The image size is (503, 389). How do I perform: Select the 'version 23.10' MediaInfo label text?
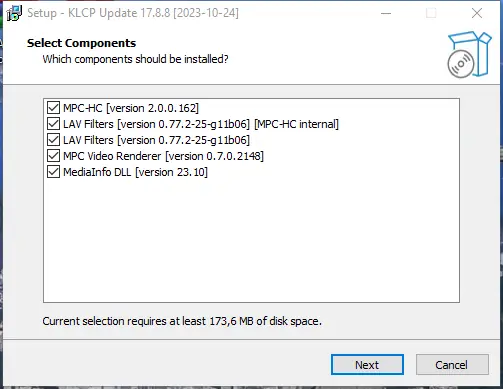click(171, 172)
